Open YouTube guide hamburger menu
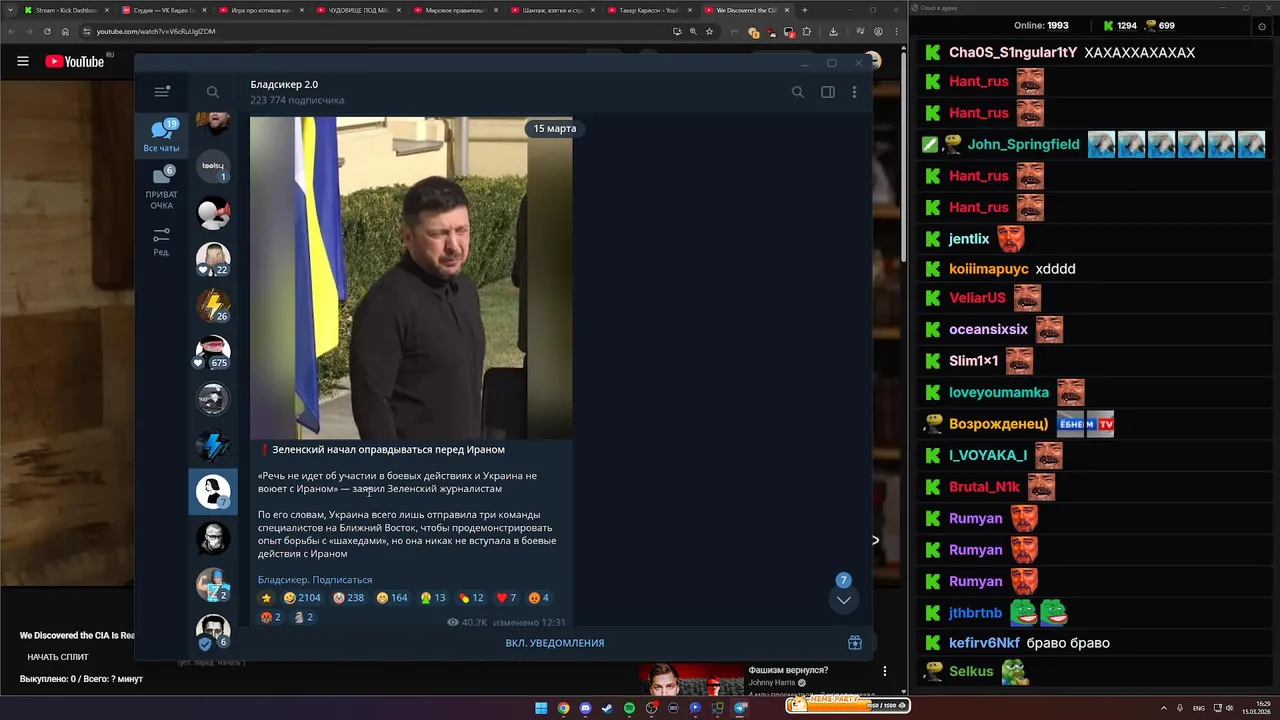Image resolution: width=1280 pixels, height=720 pixels. [23, 61]
